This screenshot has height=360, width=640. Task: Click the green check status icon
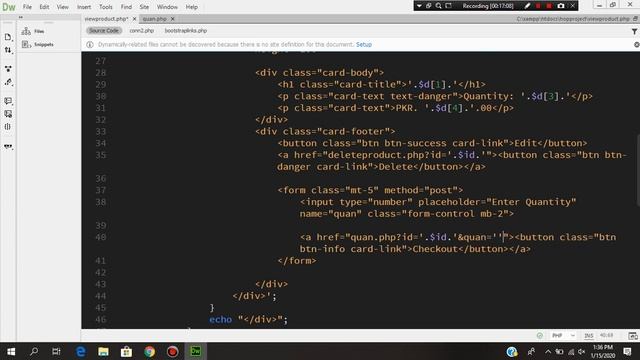coord(540,336)
